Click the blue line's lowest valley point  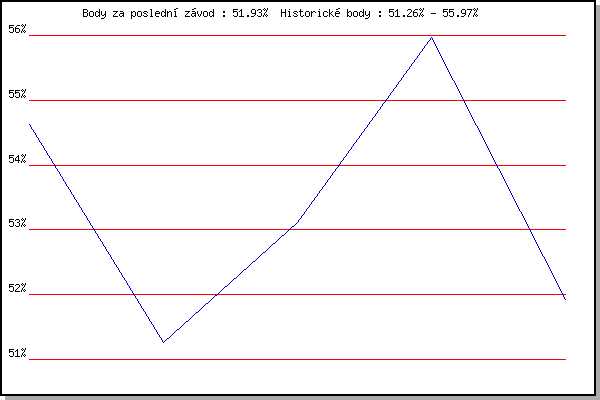[x=163, y=342]
